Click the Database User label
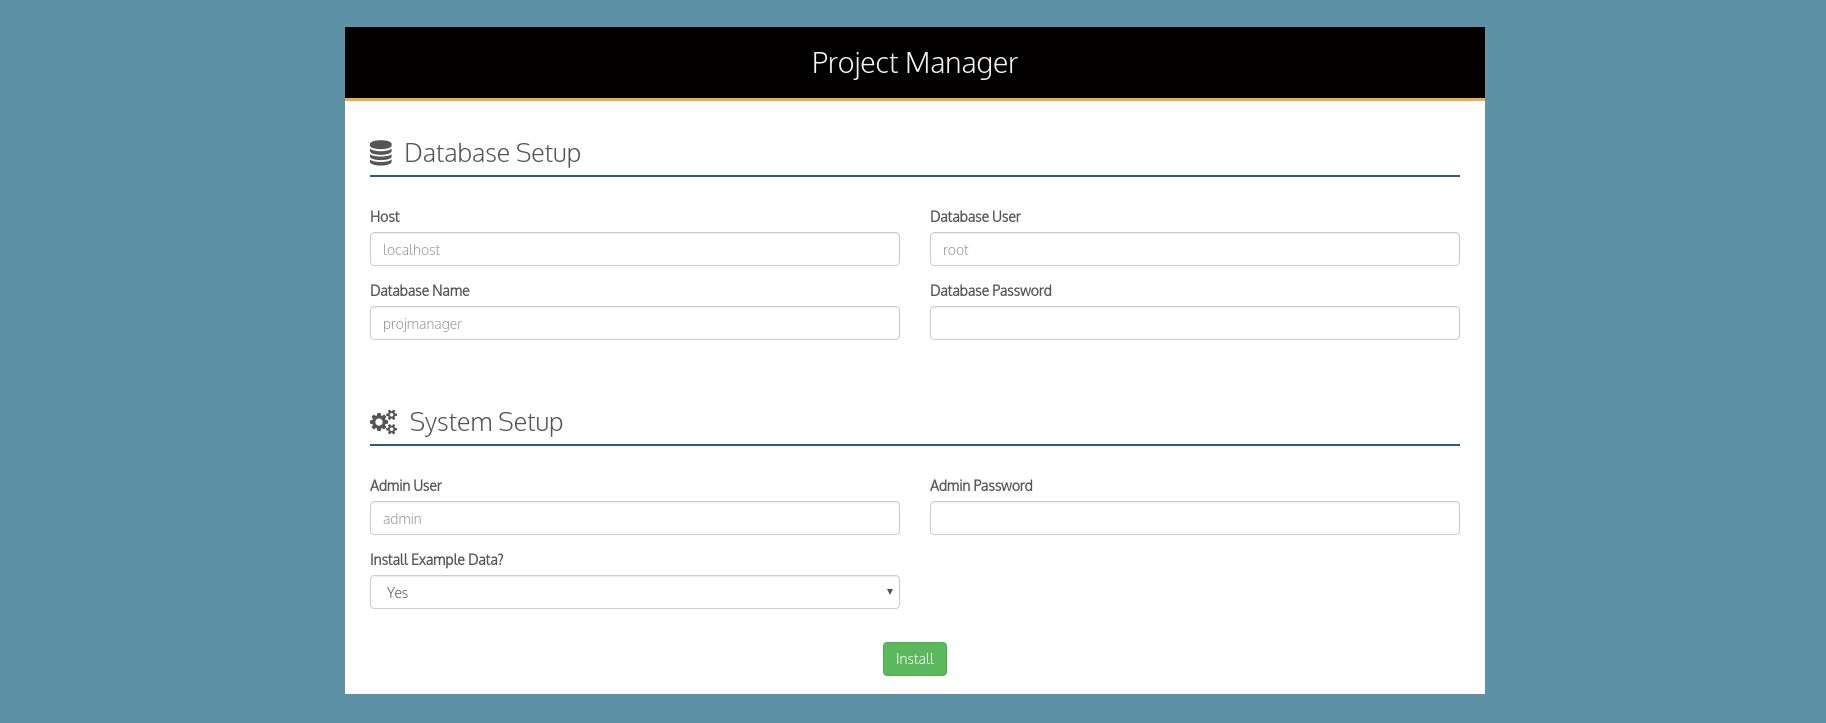Screen dimensions: 1826x723 (x=975, y=217)
